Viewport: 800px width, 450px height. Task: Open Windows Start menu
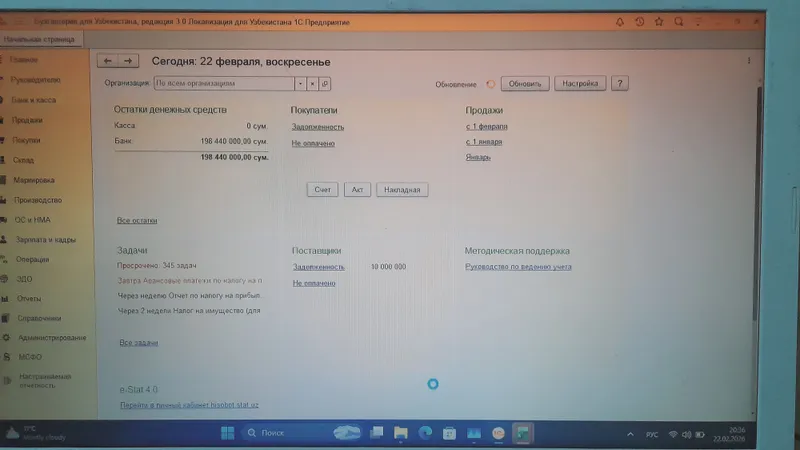pyautogui.click(x=227, y=433)
